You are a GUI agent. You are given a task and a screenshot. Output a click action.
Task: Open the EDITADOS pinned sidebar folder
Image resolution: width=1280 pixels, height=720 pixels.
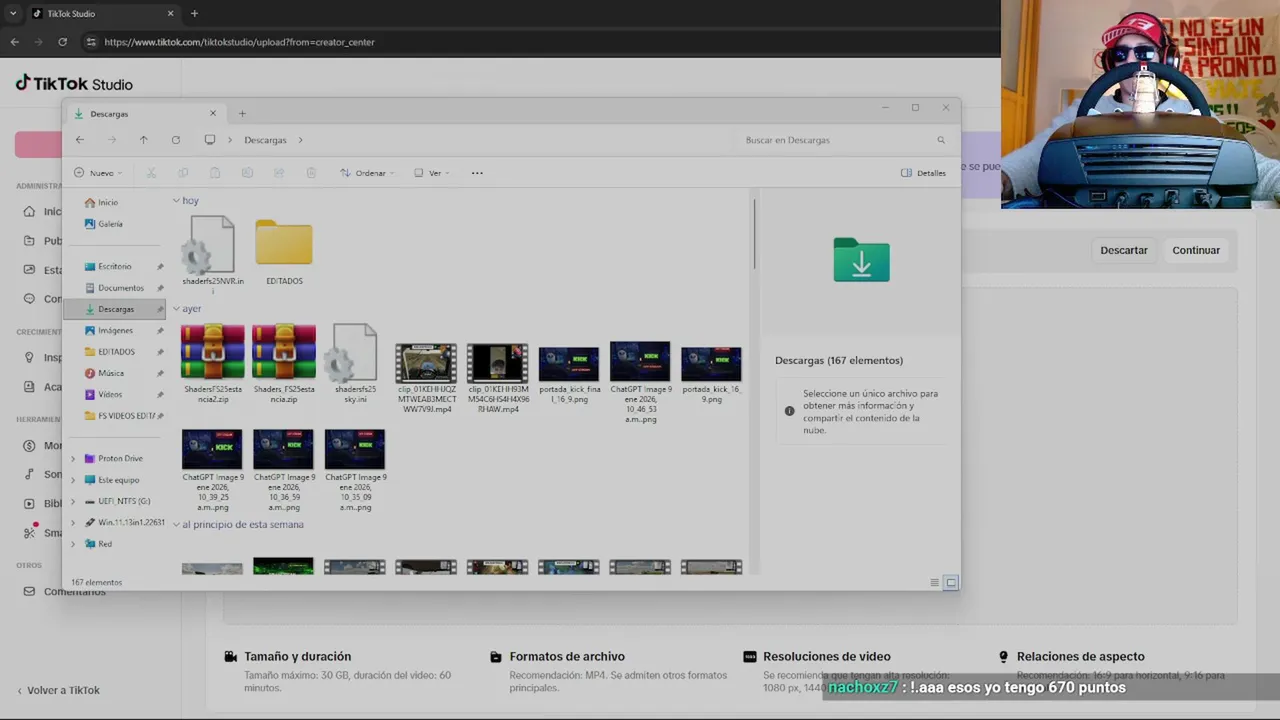click(114, 352)
